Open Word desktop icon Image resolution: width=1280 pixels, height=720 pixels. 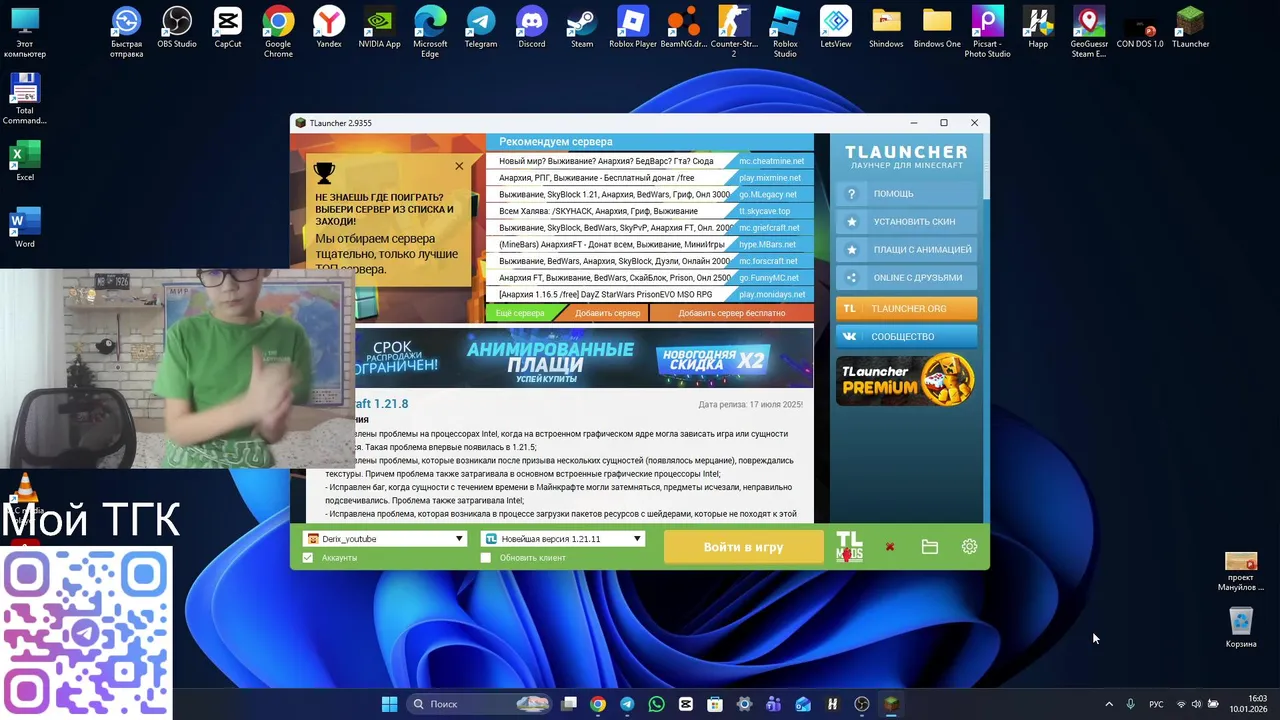(25, 228)
